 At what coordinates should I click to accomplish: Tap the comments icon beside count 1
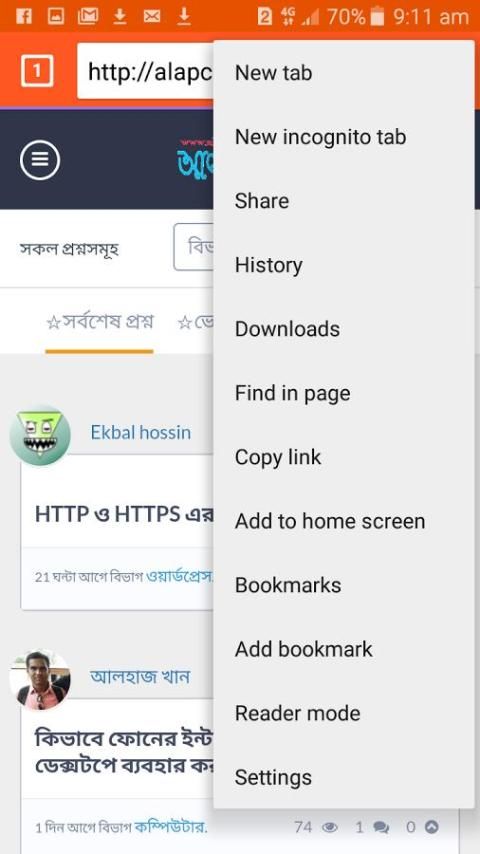tap(382, 828)
